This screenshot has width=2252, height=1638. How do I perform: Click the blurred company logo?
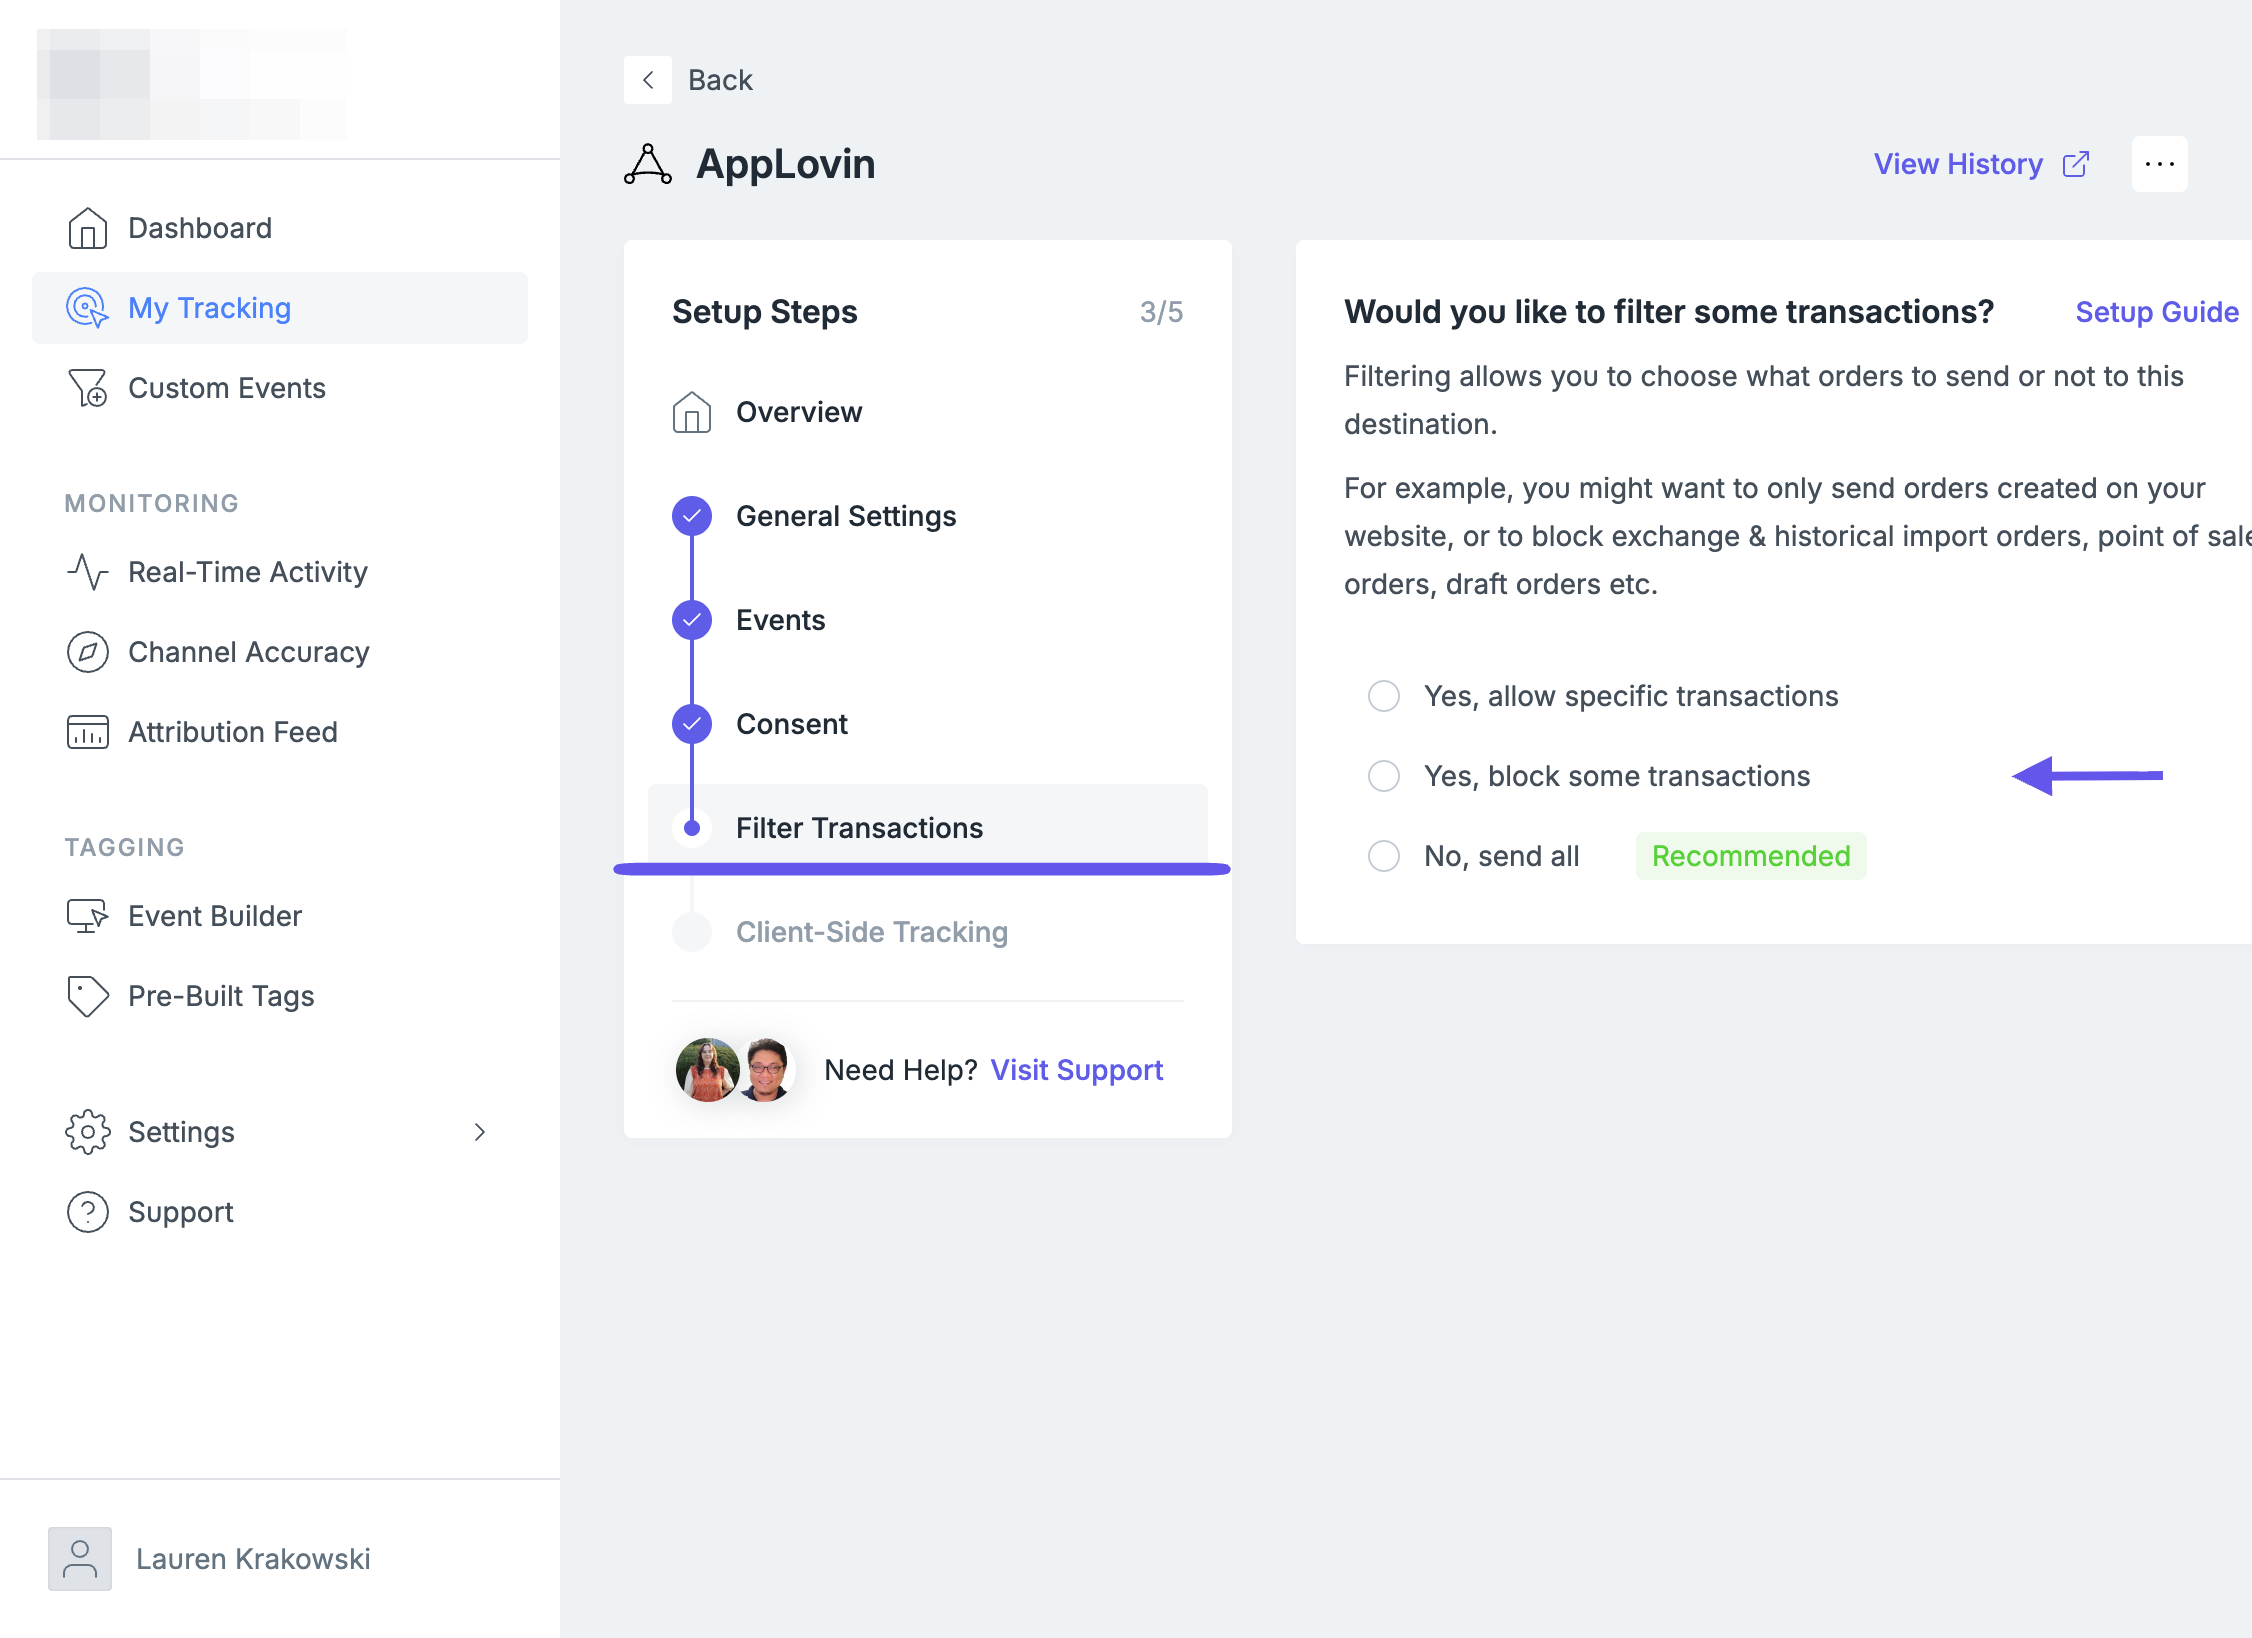click(x=192, y=84)
